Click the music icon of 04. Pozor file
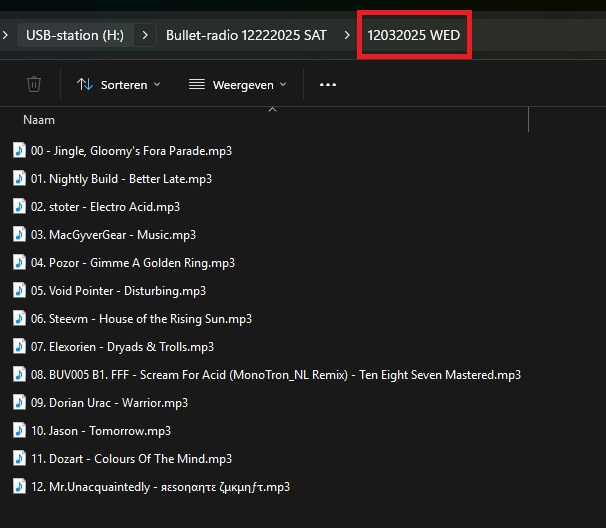This screenshot has height=528, width=606. tap(19, 262)
